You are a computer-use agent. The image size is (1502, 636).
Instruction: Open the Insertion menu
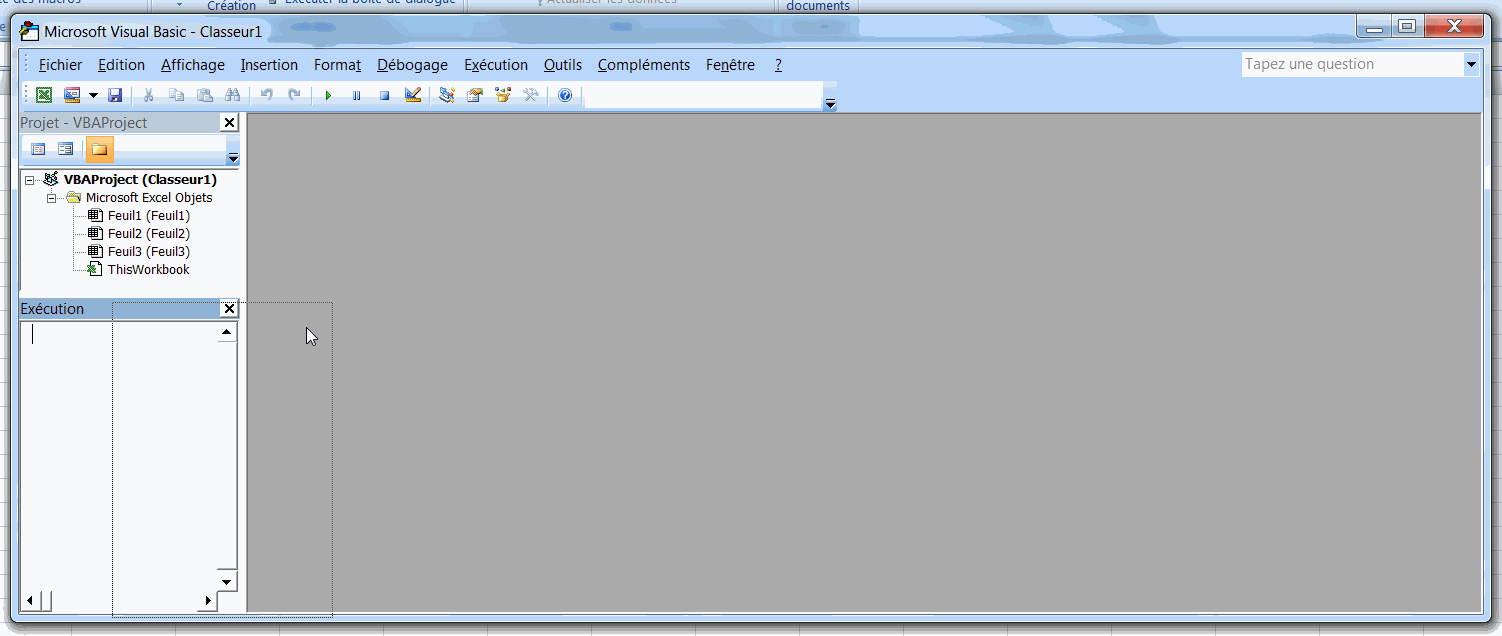pyautogui.click(x=269, y=65)
